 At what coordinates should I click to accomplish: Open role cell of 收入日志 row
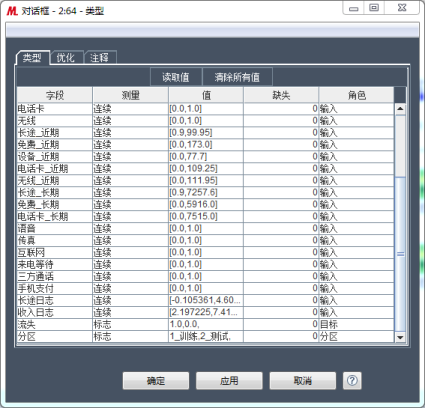tap(356, 312)
